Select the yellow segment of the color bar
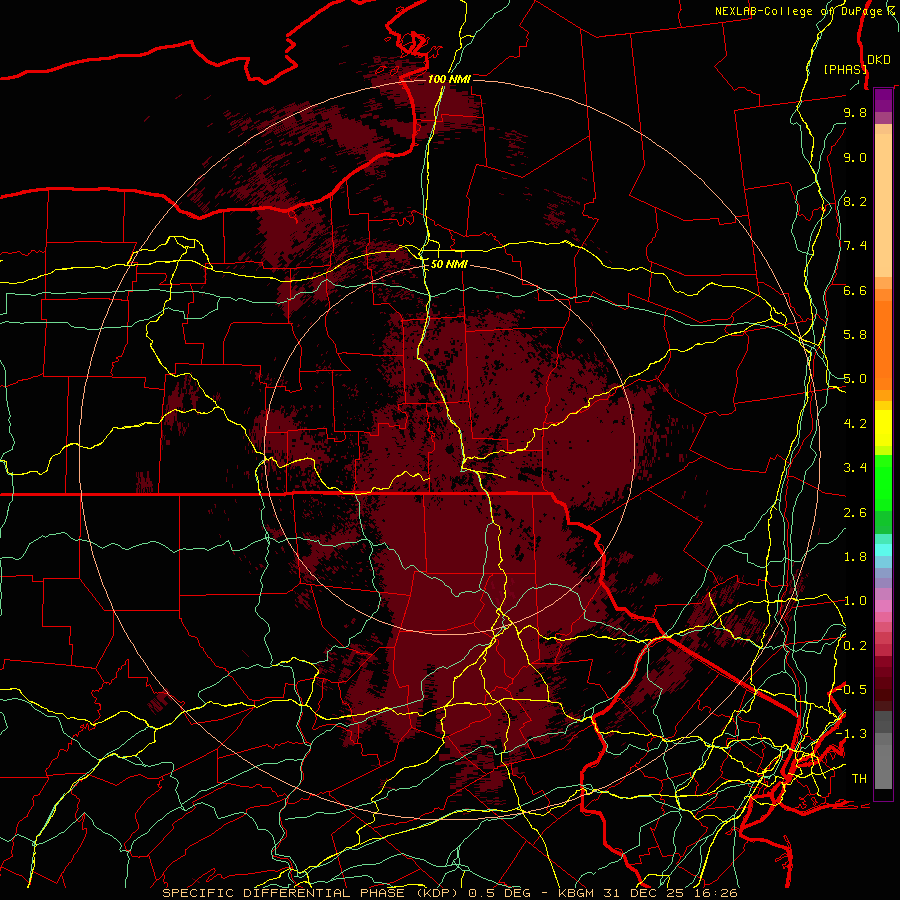This screenshot has width=900, height=900. click(883, 428)
